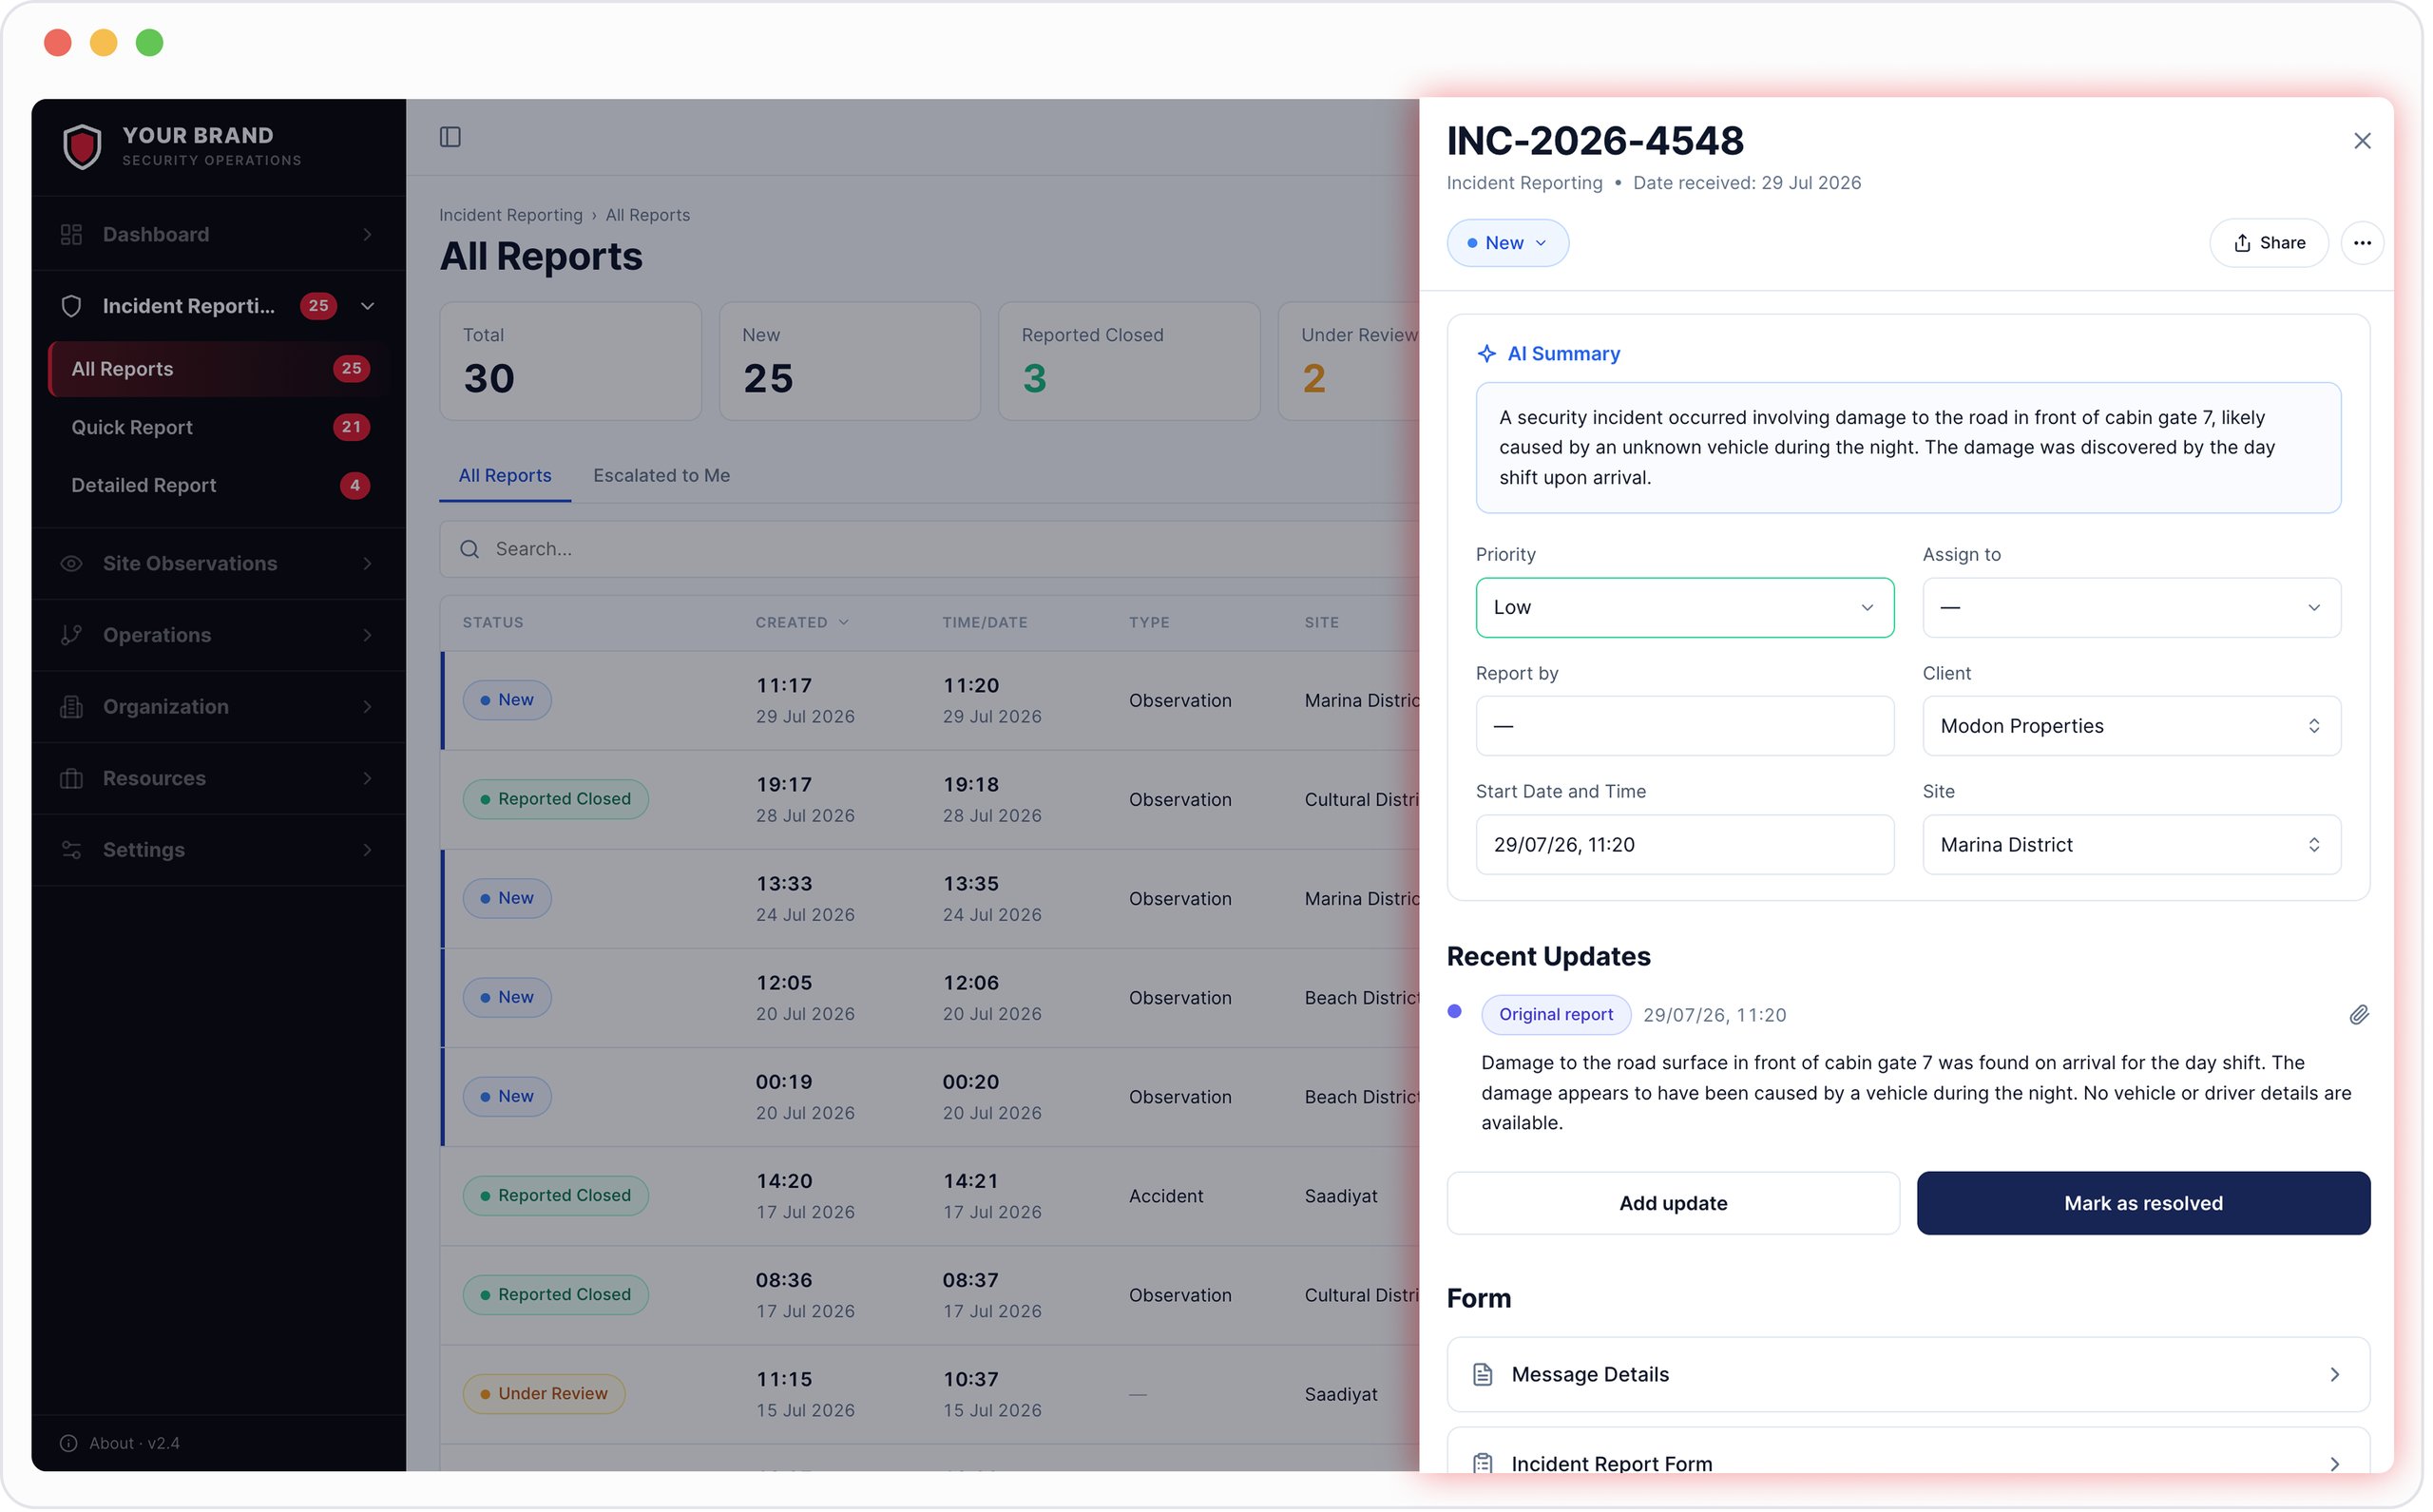Click the Message Details document icon
This screenshot has width=2433, height=1512.
[x=1482, y=1375]
